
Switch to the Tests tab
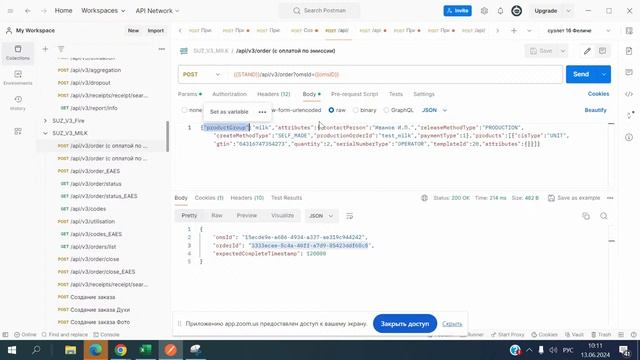click(396, 94)
